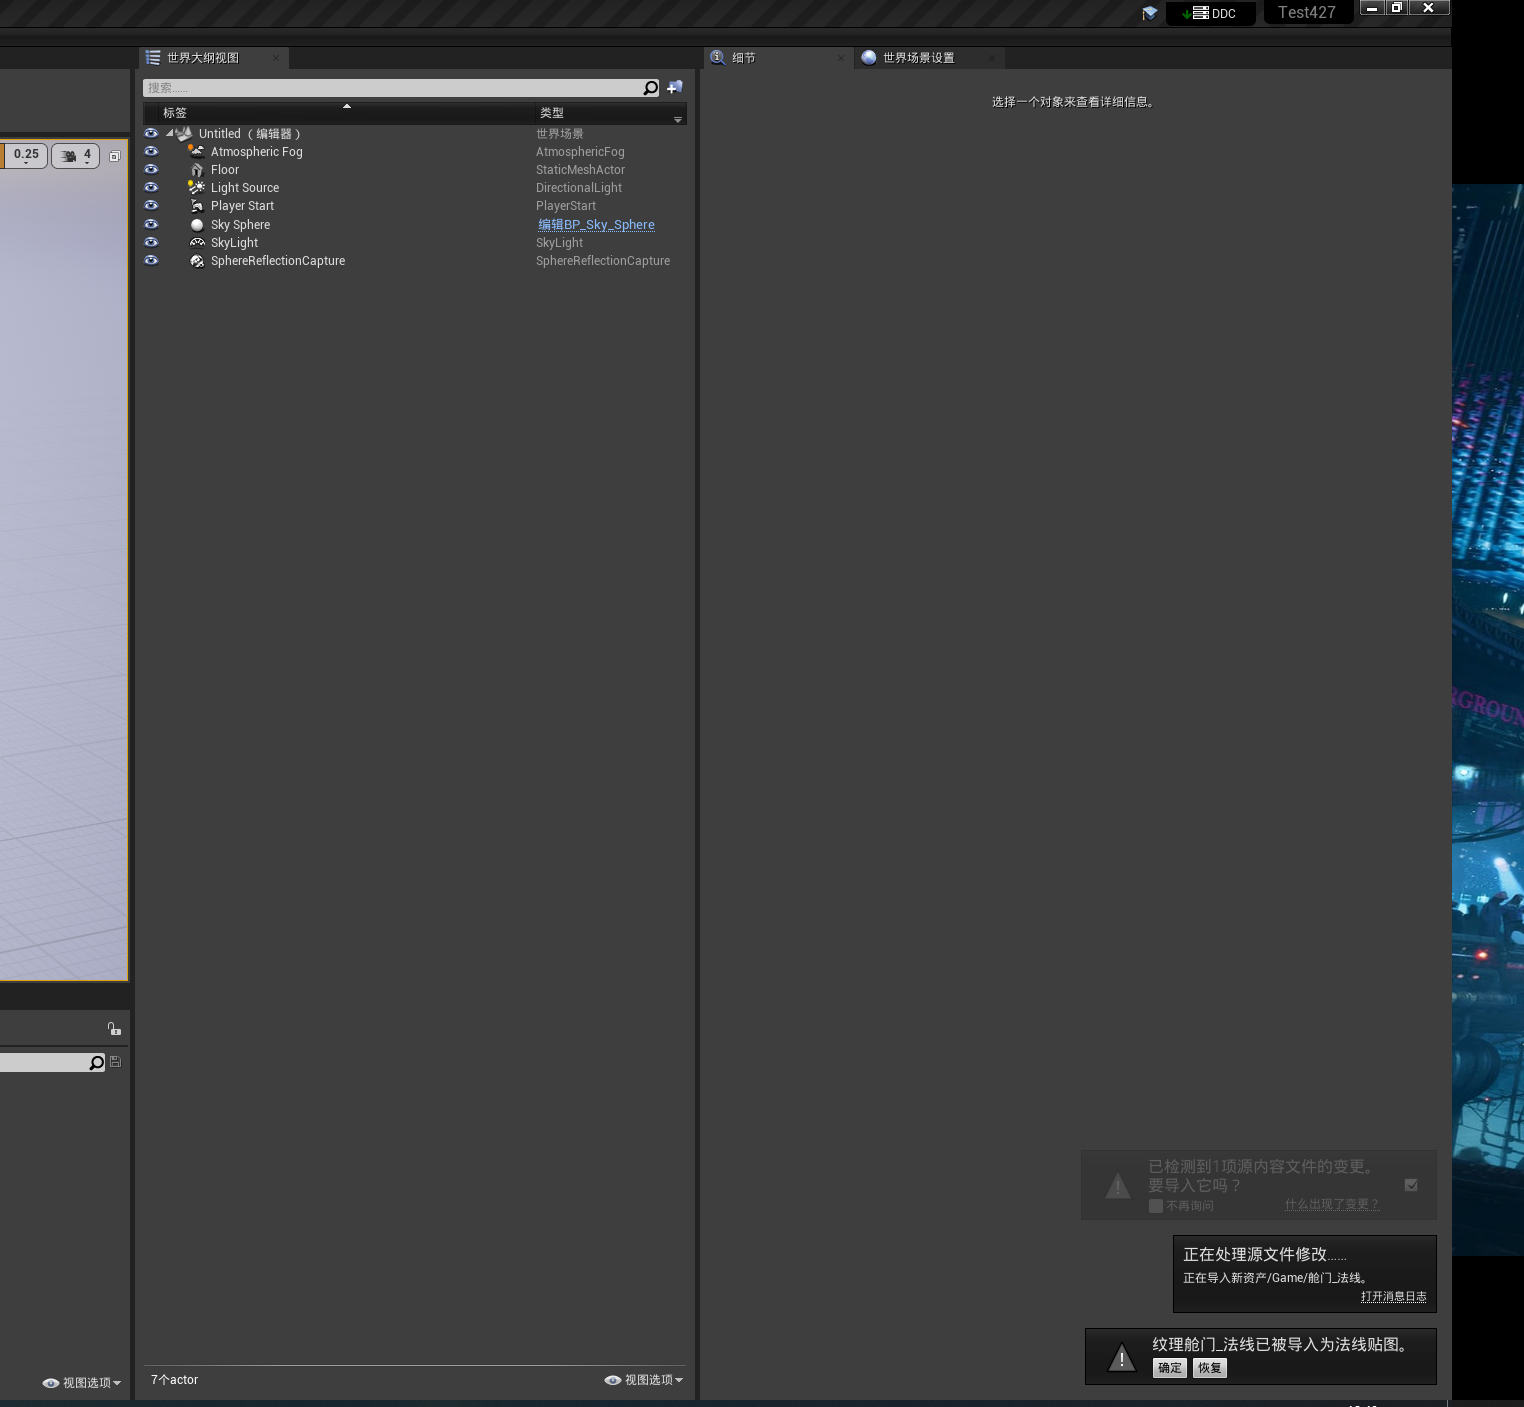Select the Player Start row
The width and height of the screenshot is (1524, 1407).
(x=415, y=206)
